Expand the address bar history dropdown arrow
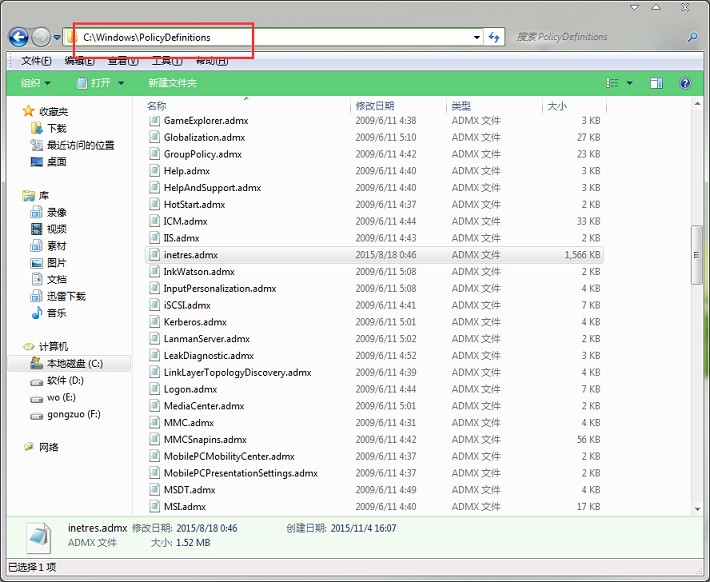 pos(476,38)
